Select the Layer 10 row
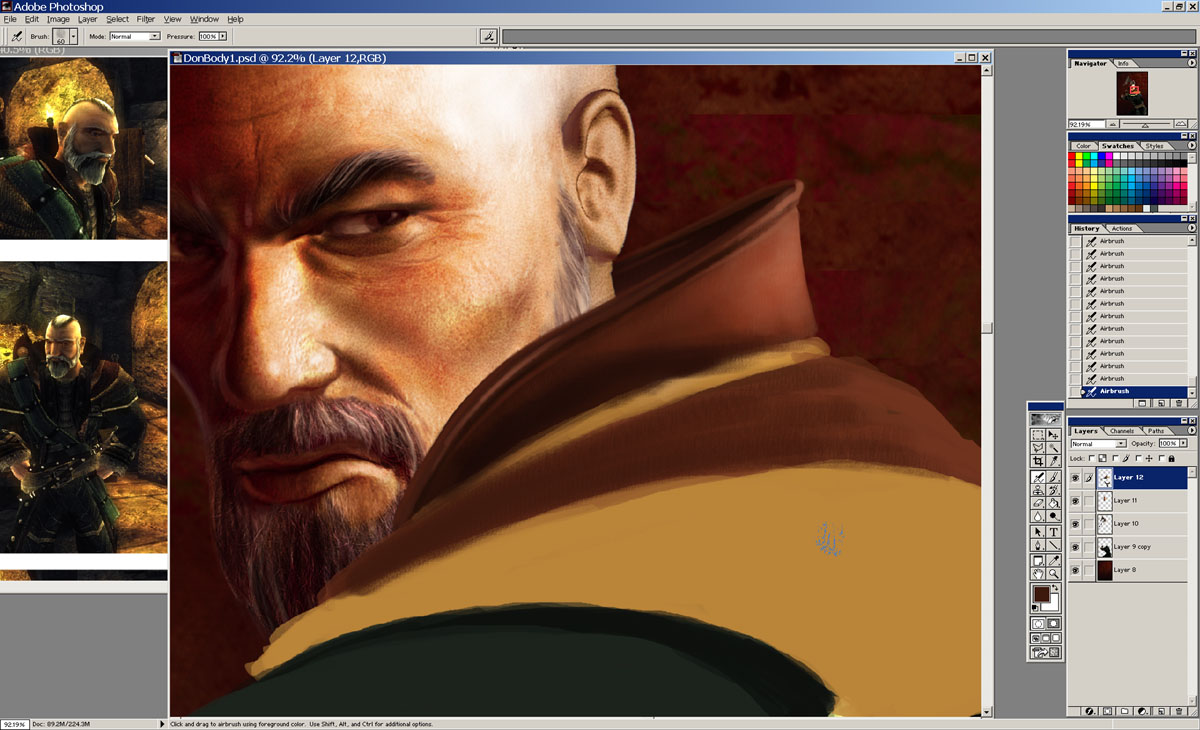 (x=1129, y=523)
